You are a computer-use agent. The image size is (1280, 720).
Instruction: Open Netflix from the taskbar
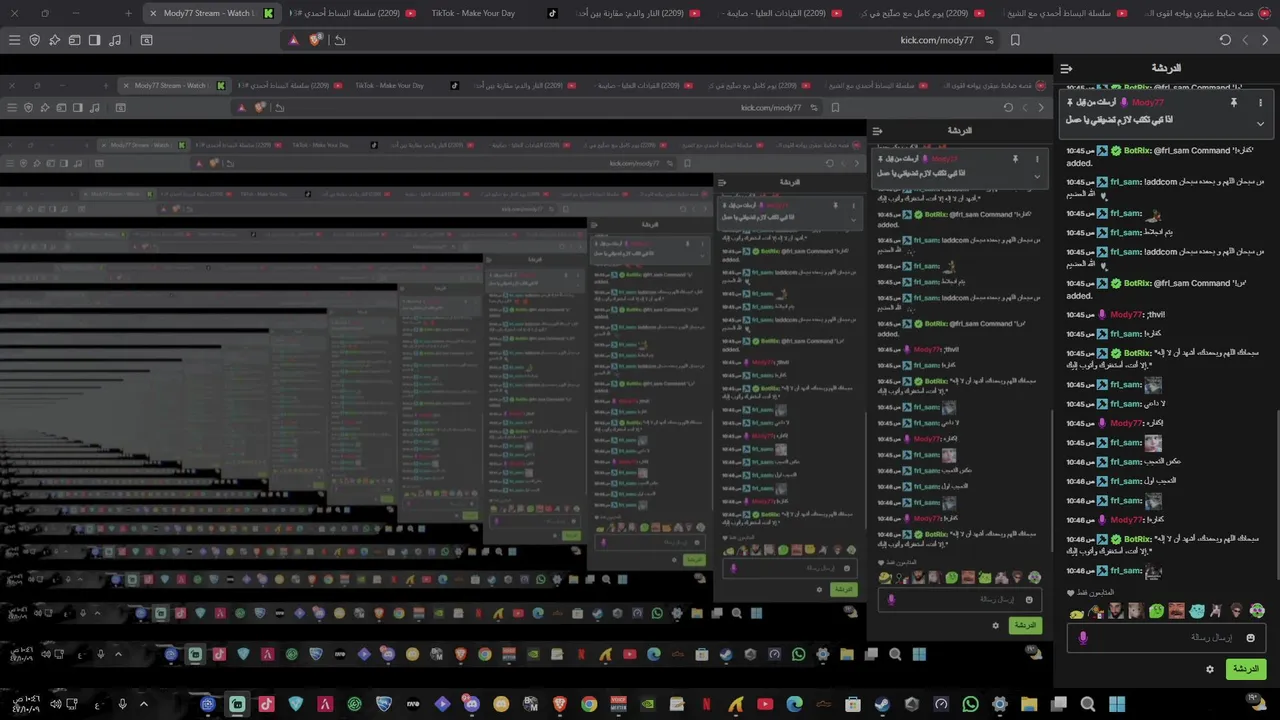click(x=707, y=704)
